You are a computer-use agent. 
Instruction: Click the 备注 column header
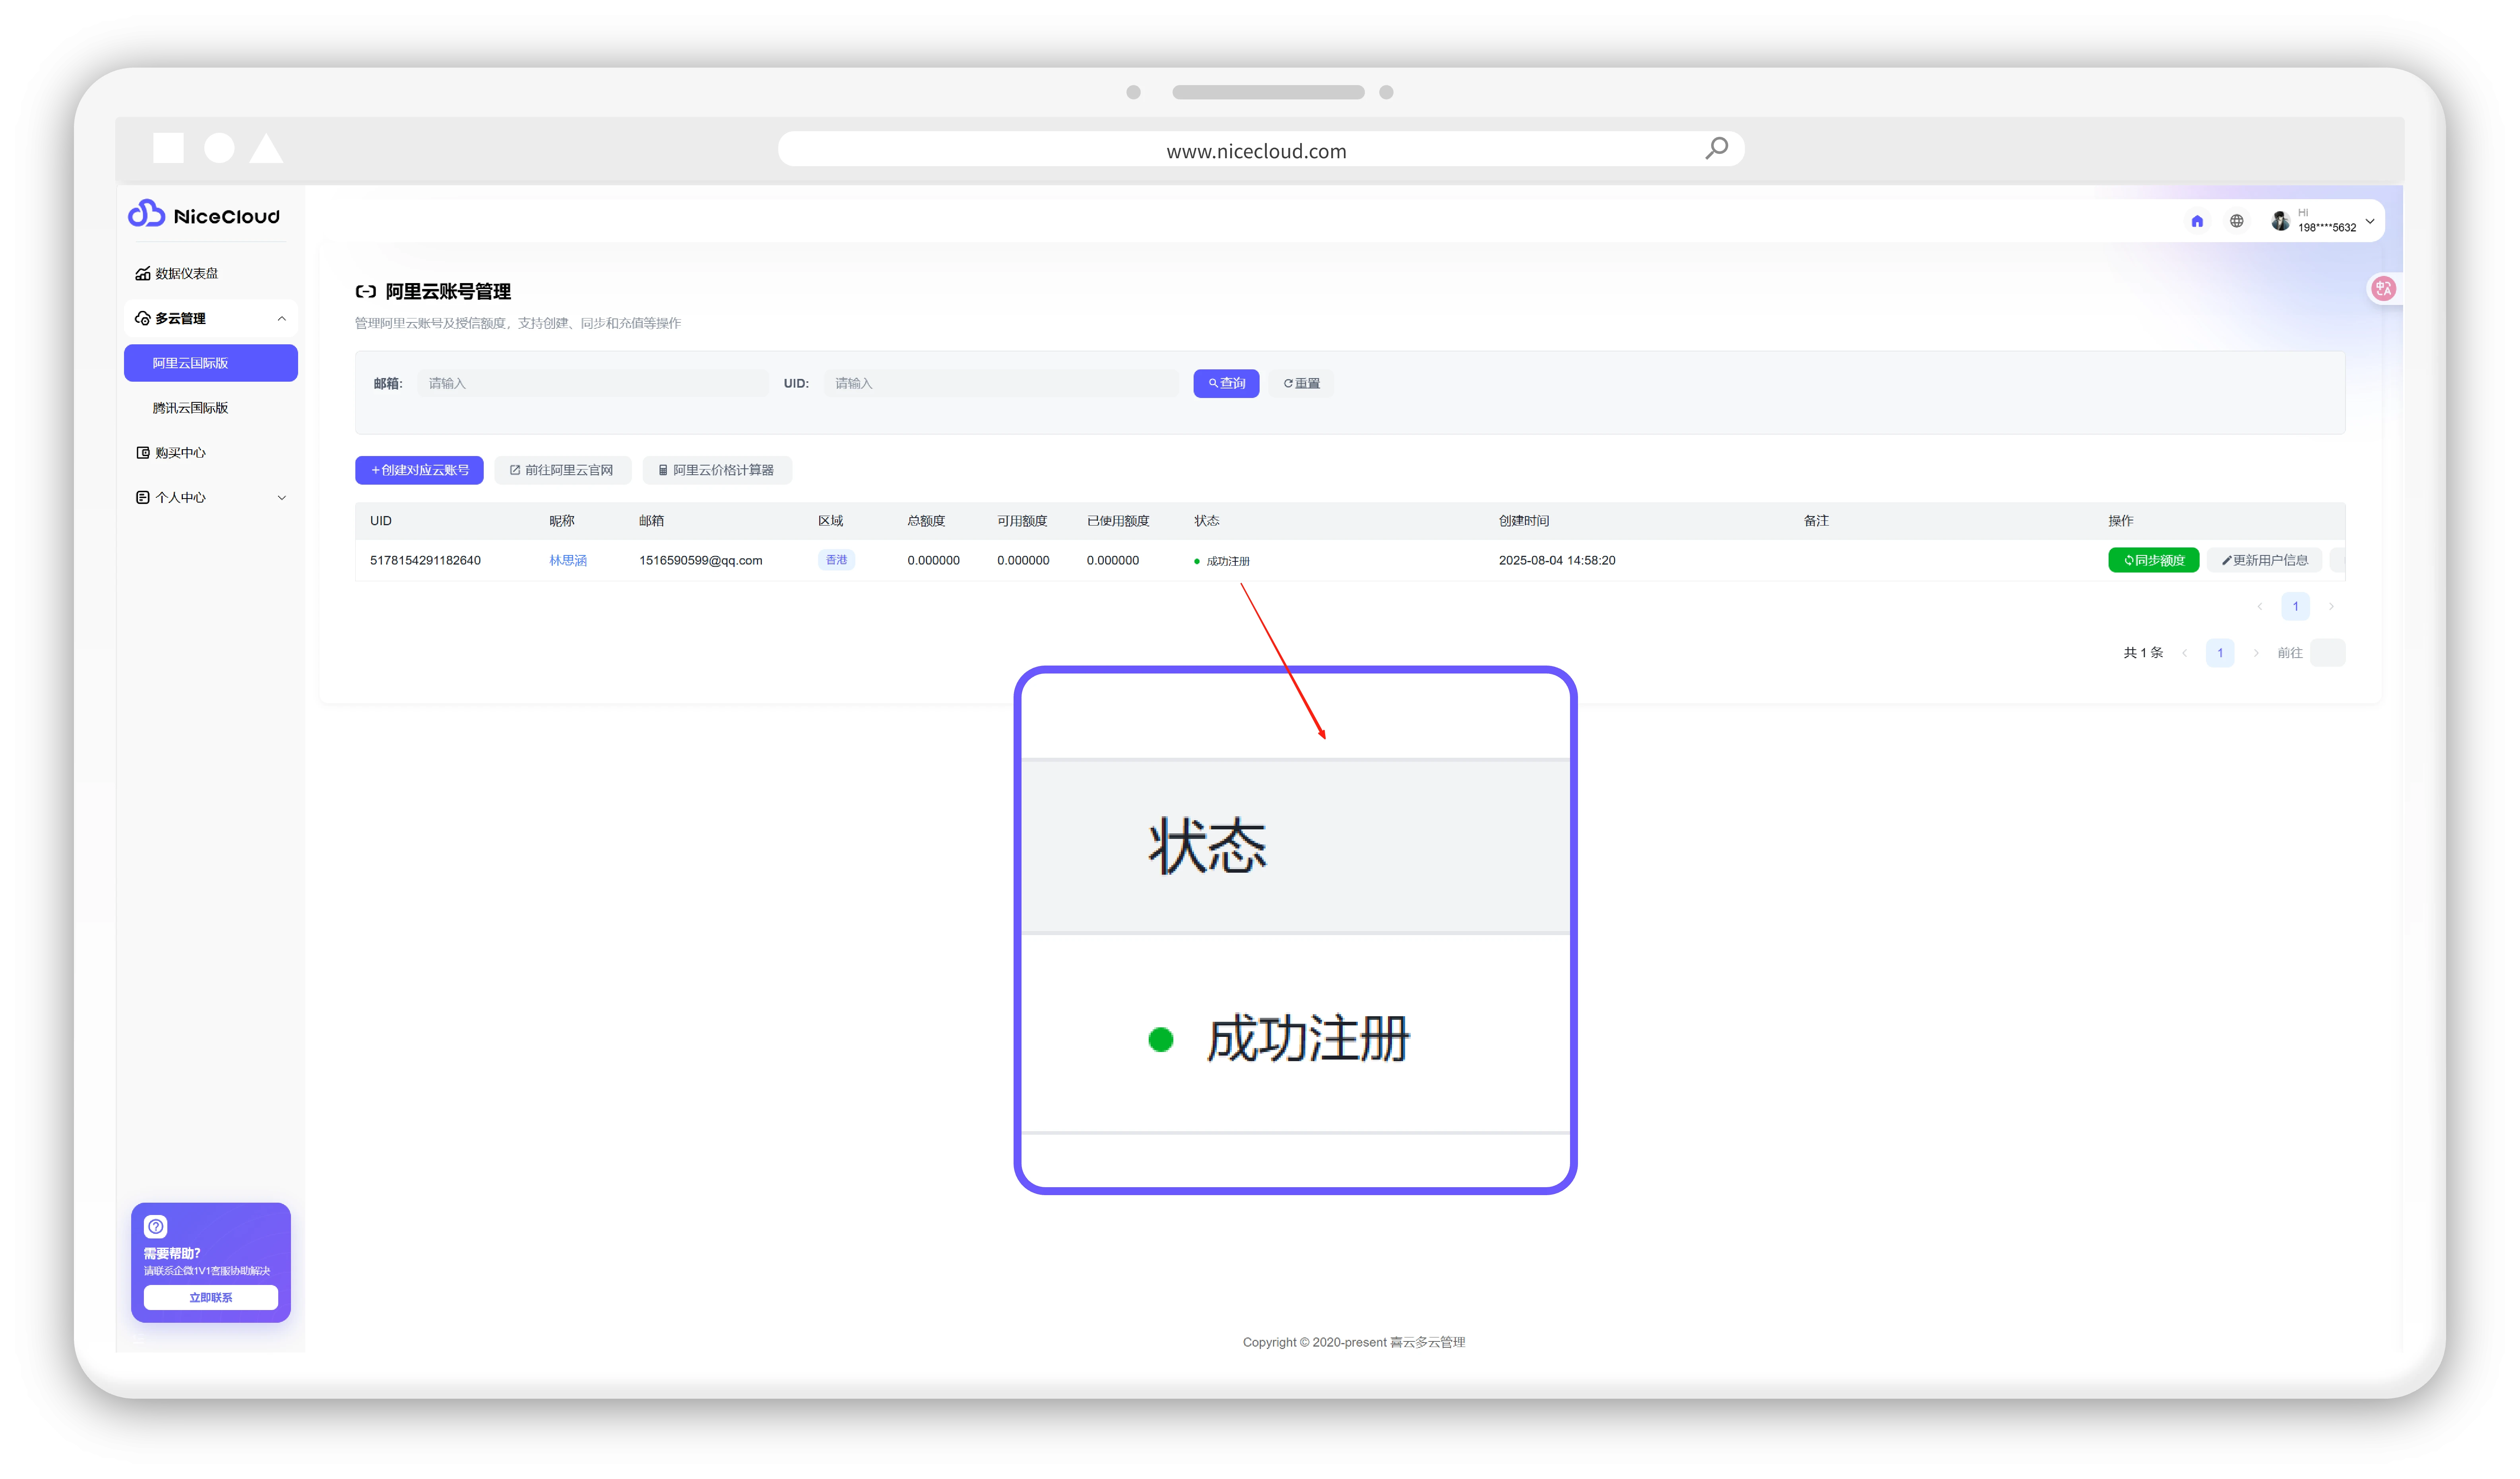click(x=1816, y=521)
